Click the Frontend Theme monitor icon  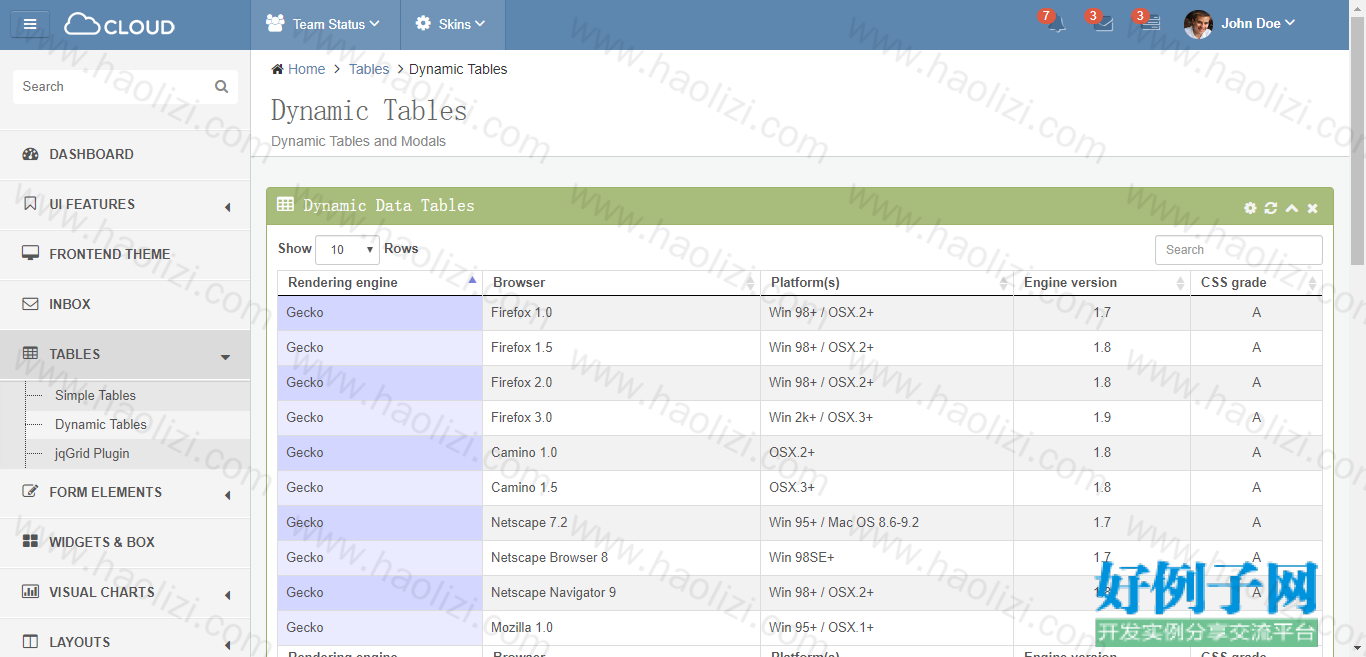pos(30,254)
